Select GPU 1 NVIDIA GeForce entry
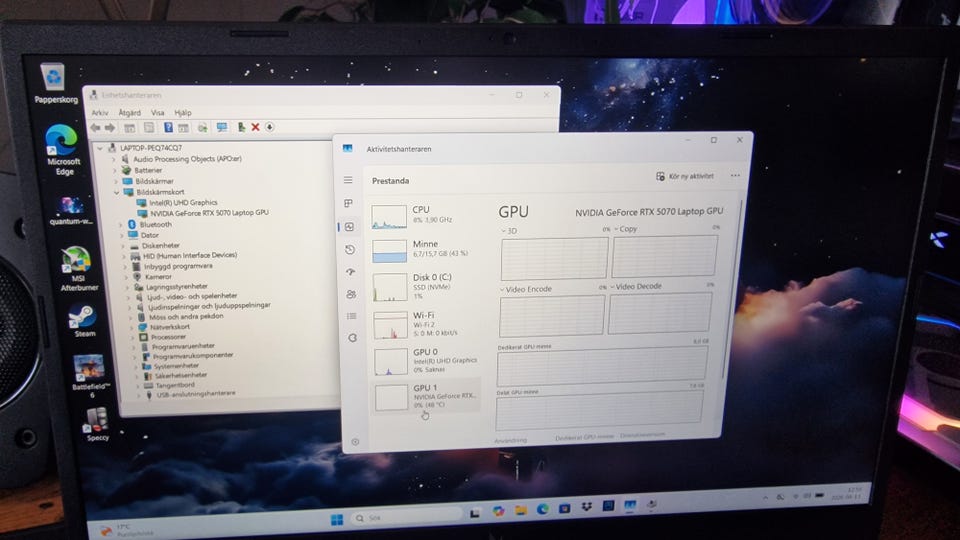Screen dimensions: 960x540 [x=427, y=396]
